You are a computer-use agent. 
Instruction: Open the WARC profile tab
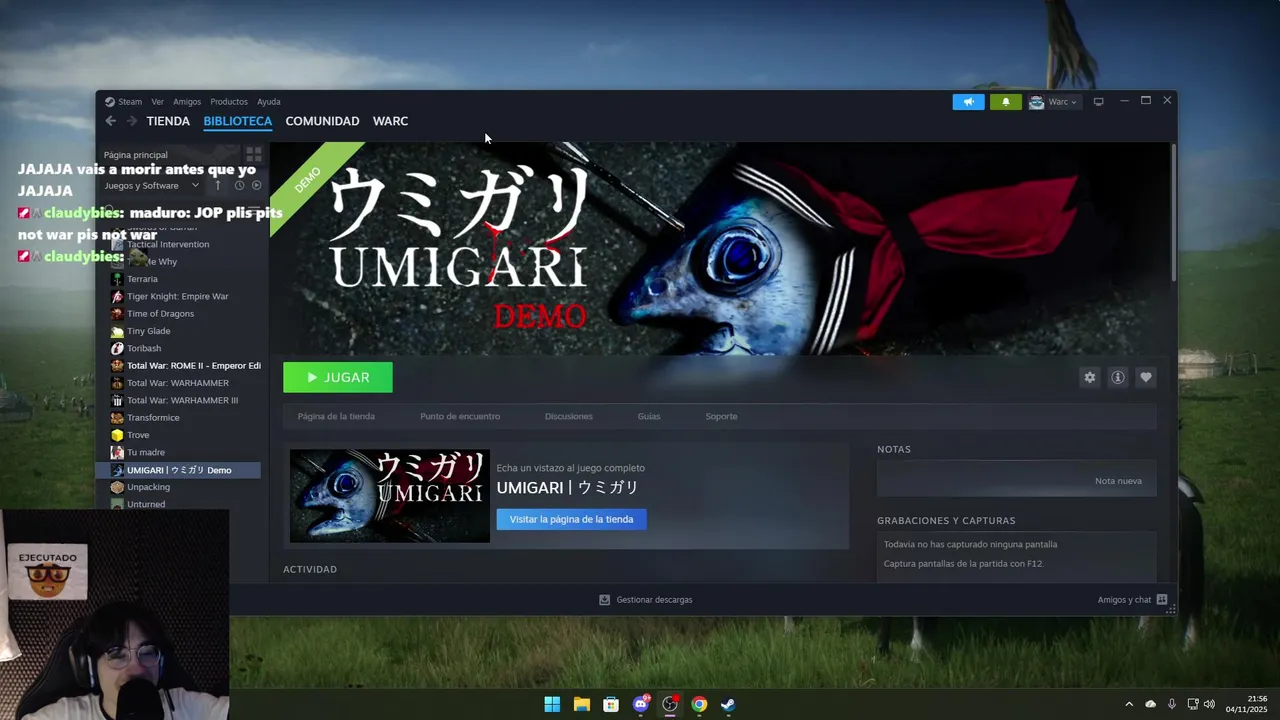390,121
